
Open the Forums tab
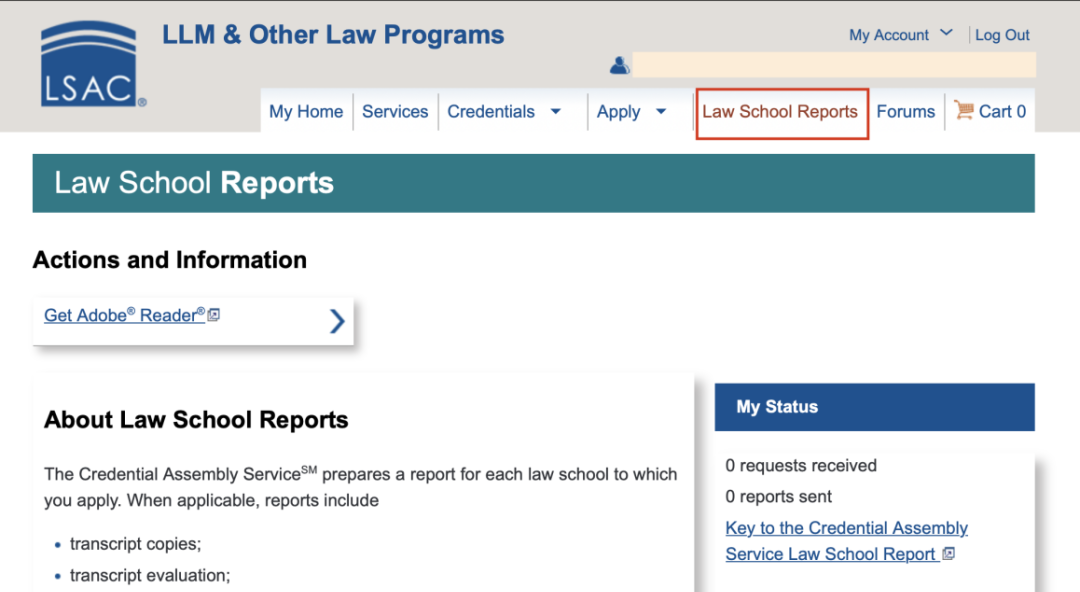(x=906, y=112)
